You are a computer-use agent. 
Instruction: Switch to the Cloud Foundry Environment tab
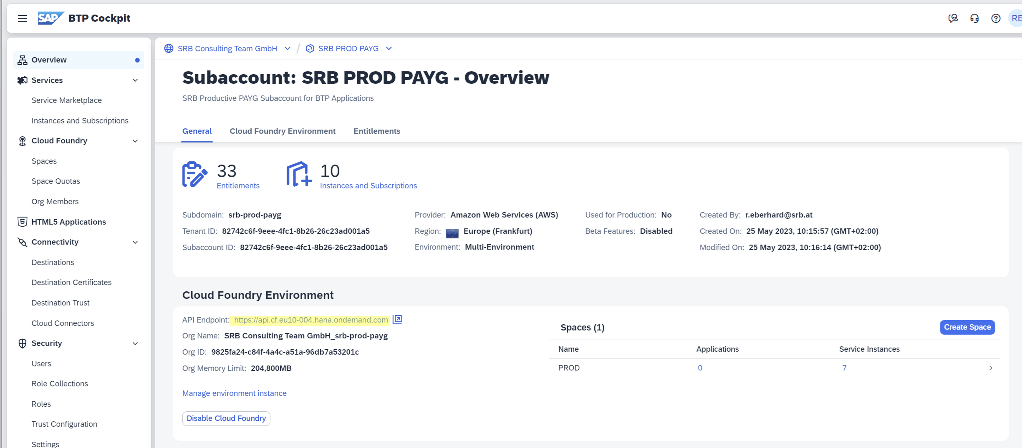(x=268, y=131)
